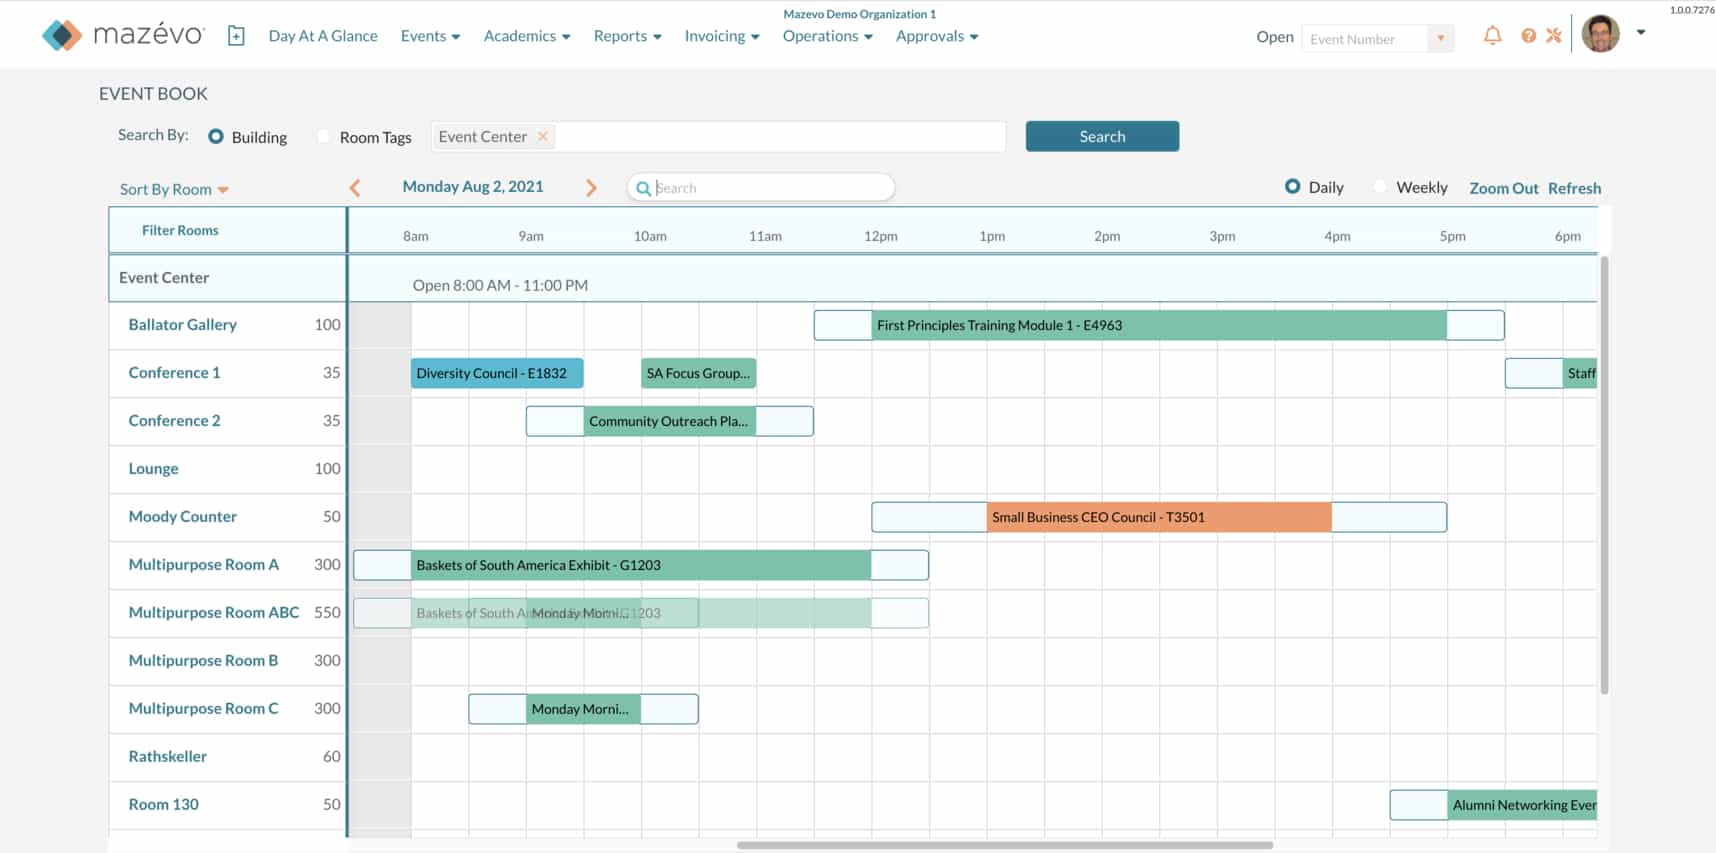Expand the Sort By Room dropdown
This screenshot has height=853, width=1716.
coord(174,190)
